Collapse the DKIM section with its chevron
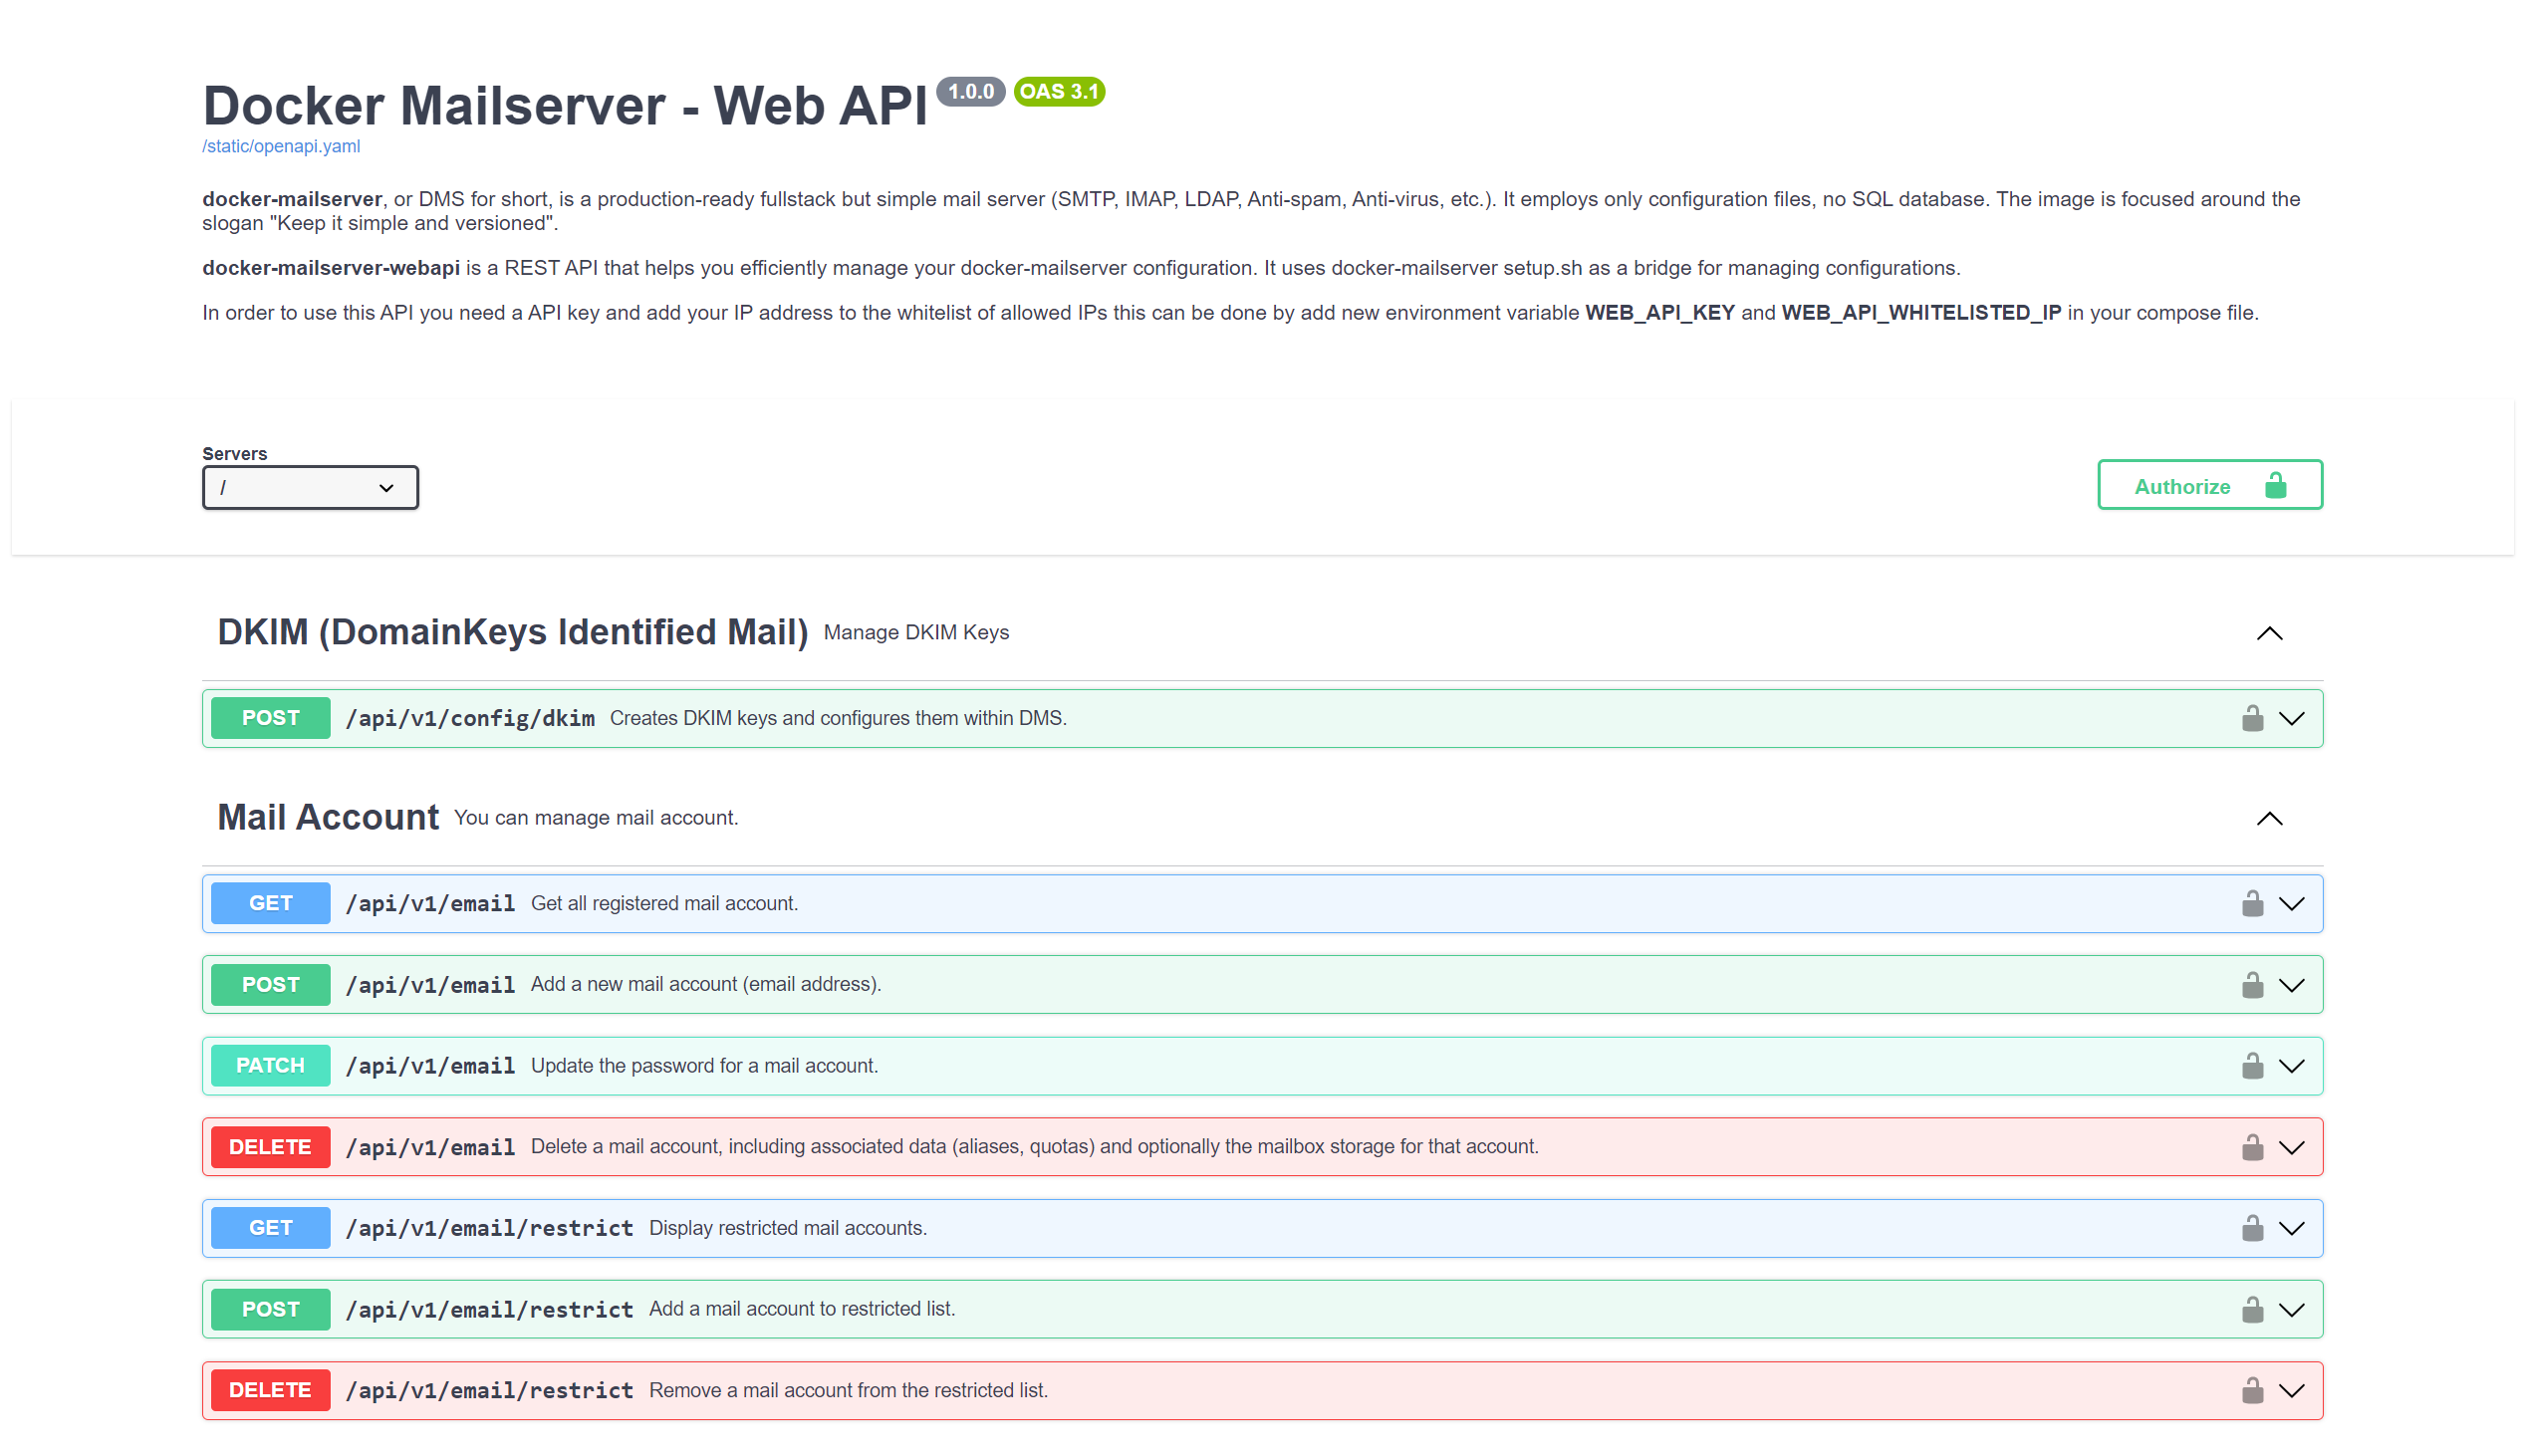The height and width of the screenshot is (1456, 2522). (x=2269, y=633)
